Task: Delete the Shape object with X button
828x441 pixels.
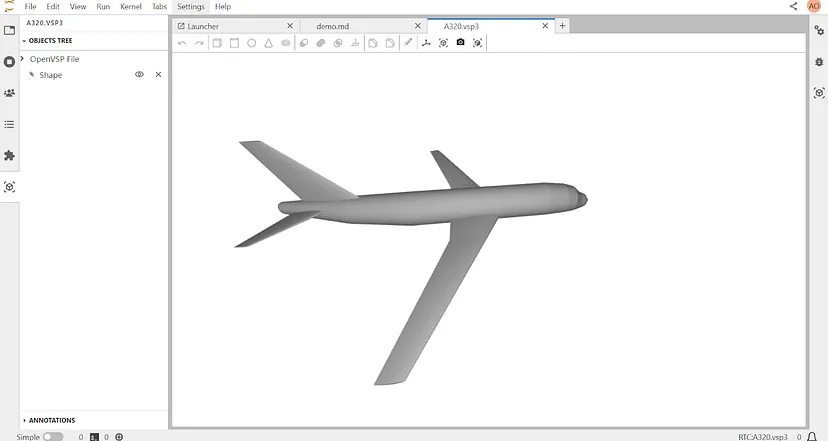Action: [158, 75]
